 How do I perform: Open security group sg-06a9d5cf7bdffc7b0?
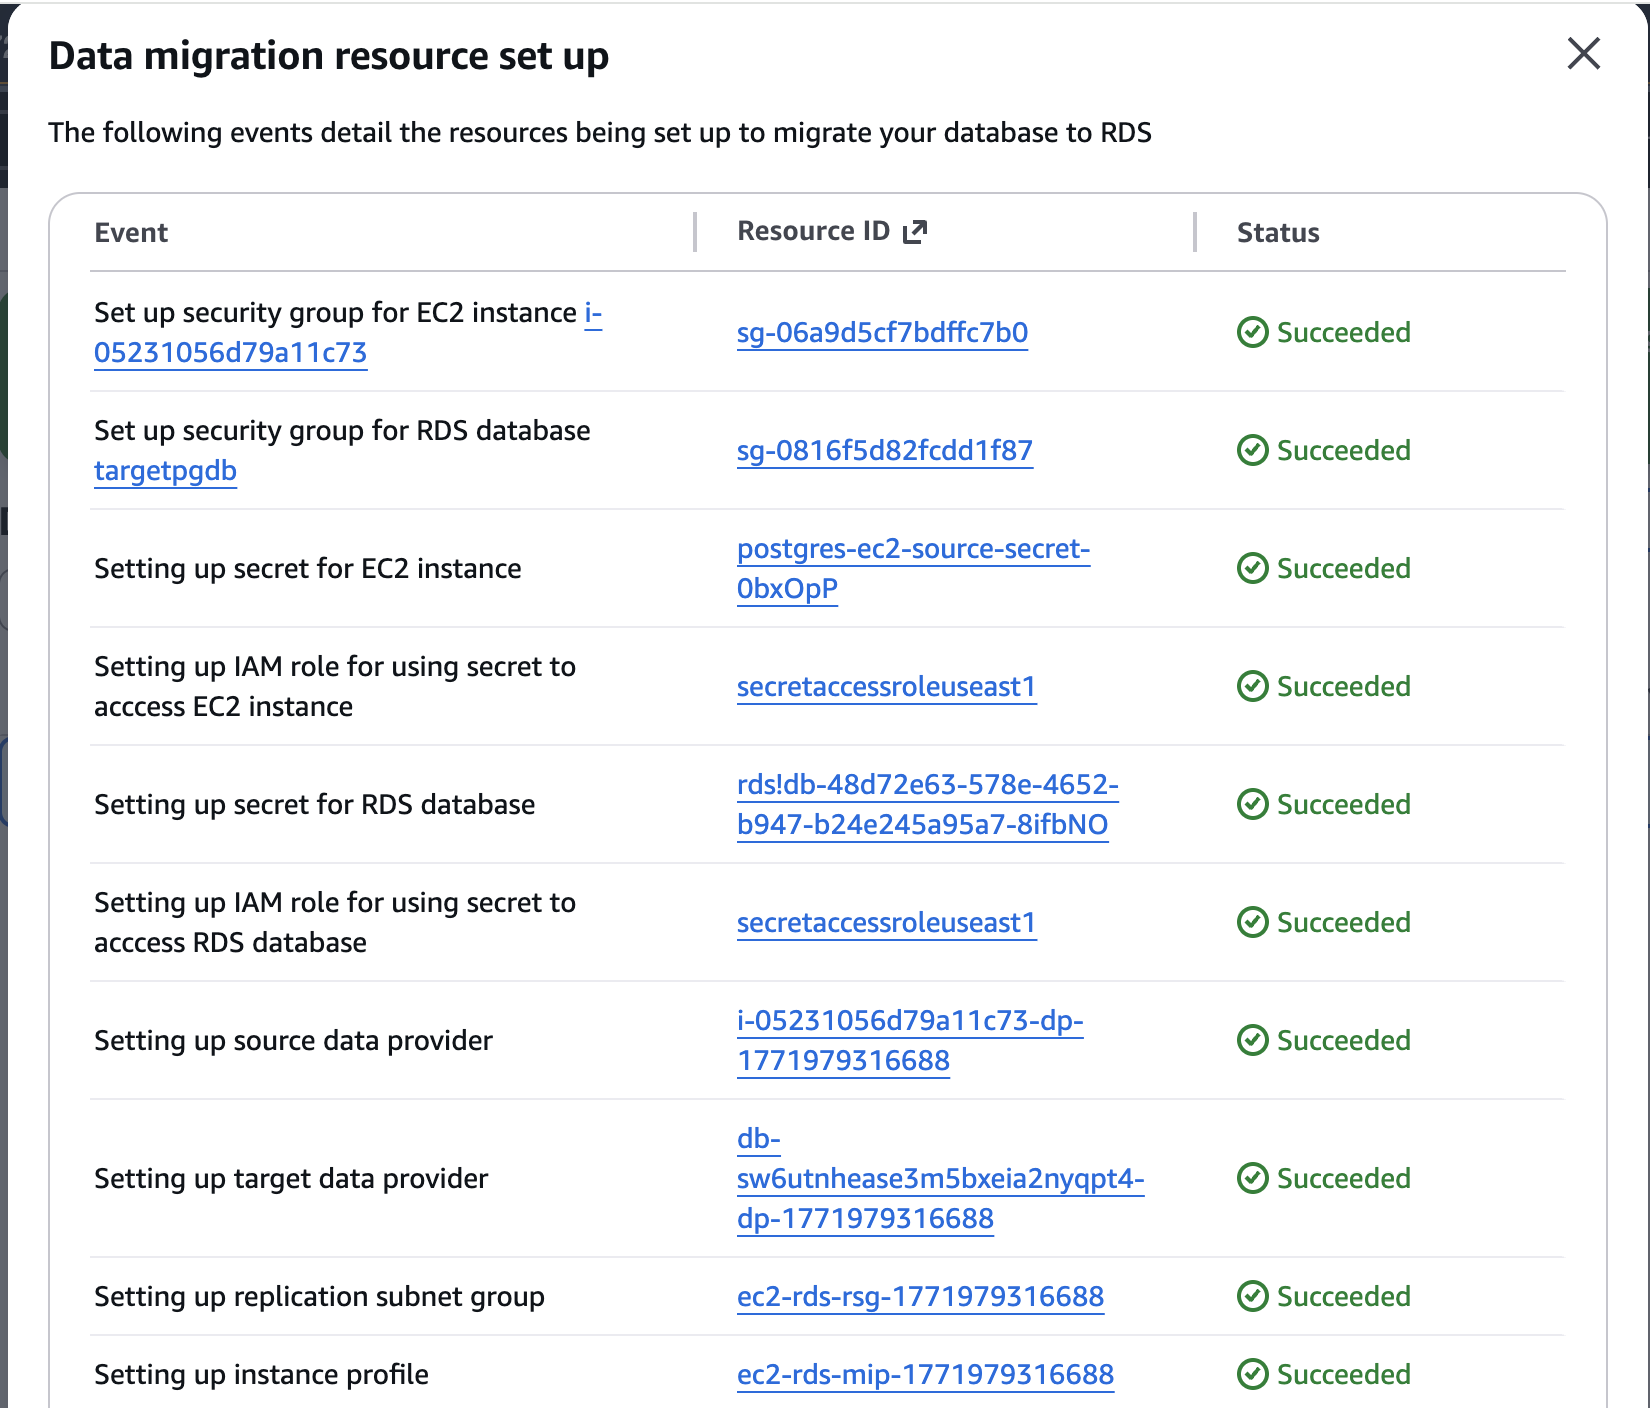click(882, 333)
